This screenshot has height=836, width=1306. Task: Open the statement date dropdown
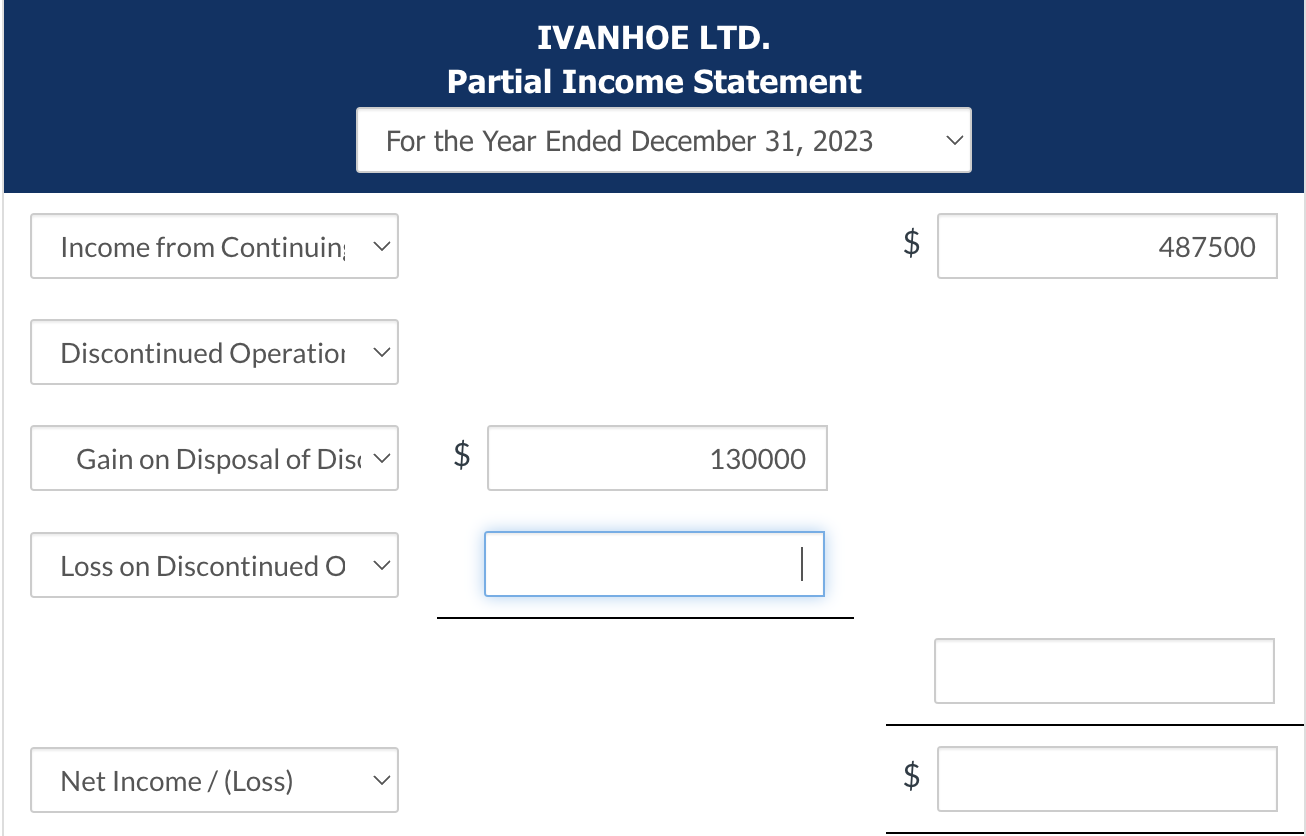tap(663, 140)
